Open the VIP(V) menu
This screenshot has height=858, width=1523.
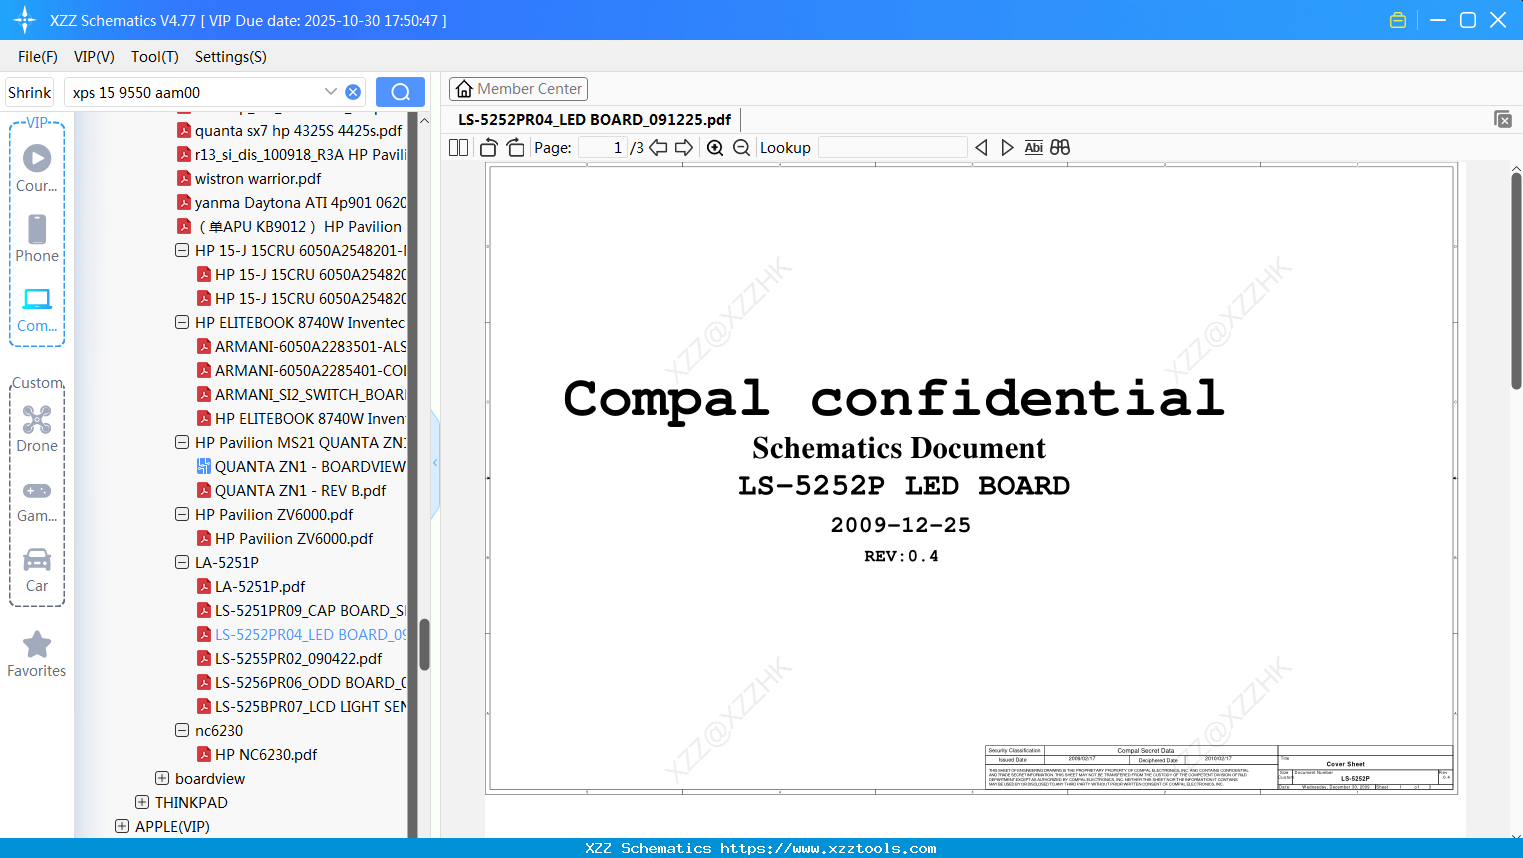pyautogui.click(x=94, y=57)
